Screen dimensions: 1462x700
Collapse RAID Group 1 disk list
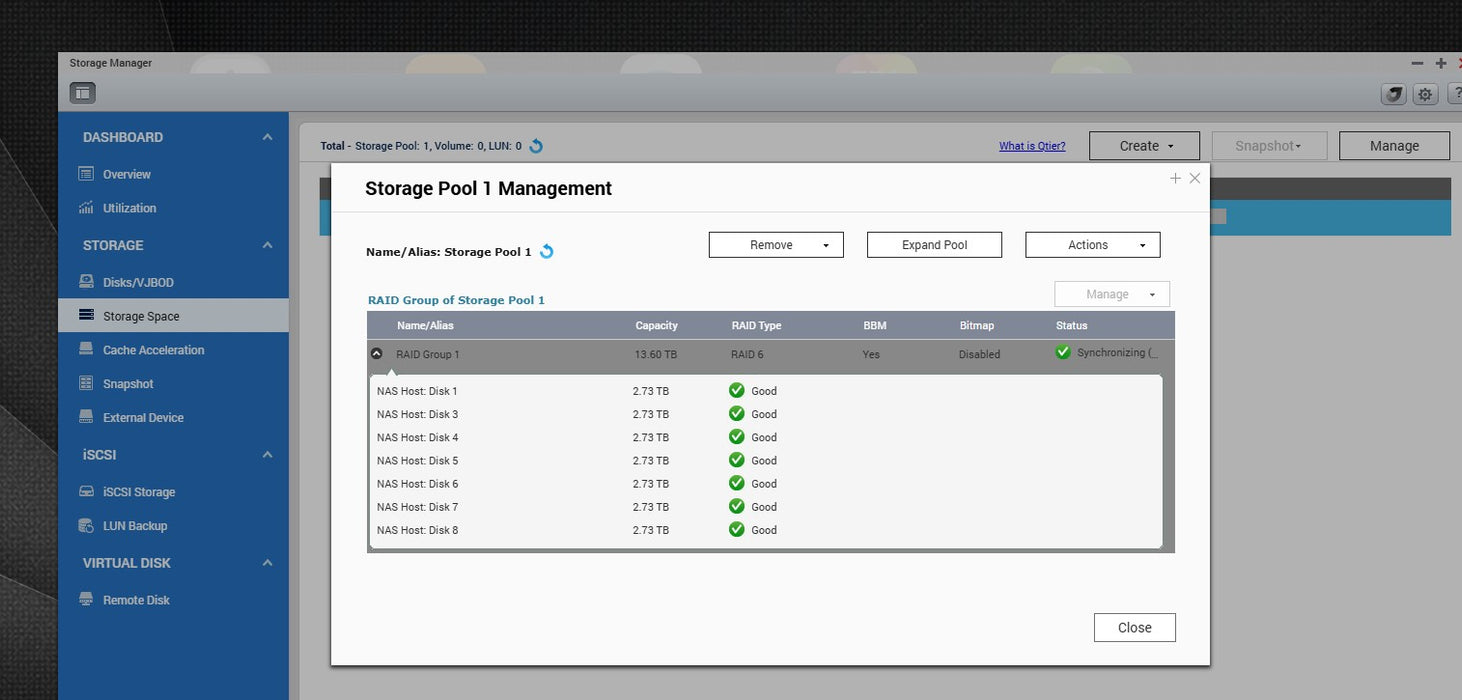(x=376, y=354)
